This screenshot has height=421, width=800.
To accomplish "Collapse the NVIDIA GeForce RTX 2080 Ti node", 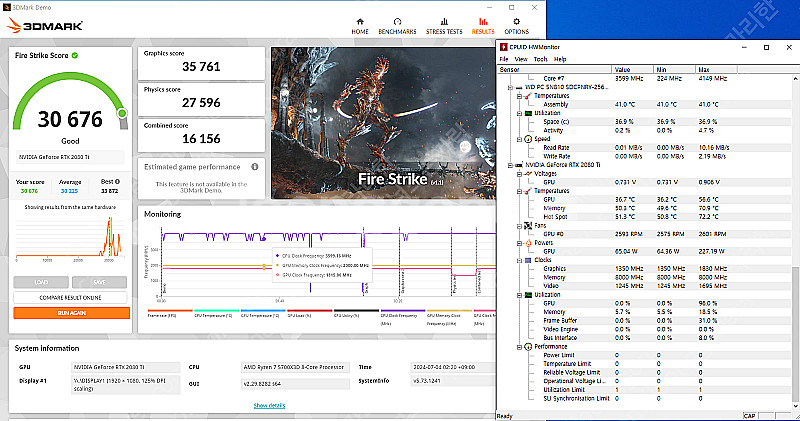I will point(510,165).
